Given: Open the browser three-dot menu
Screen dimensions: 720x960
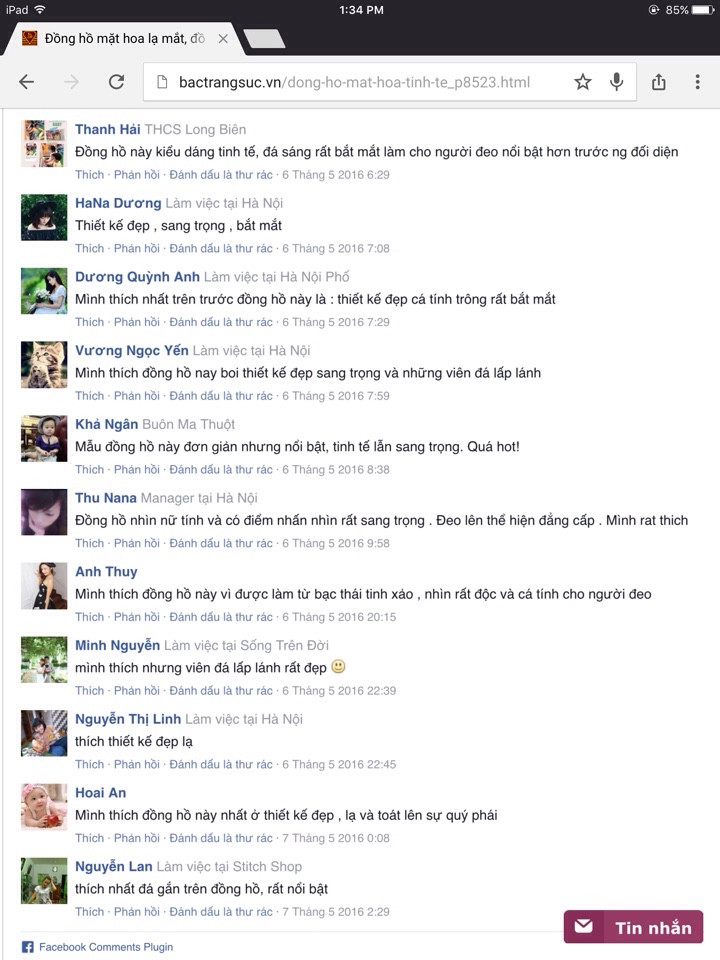Looking at the screenshot, I should [697, 81].
